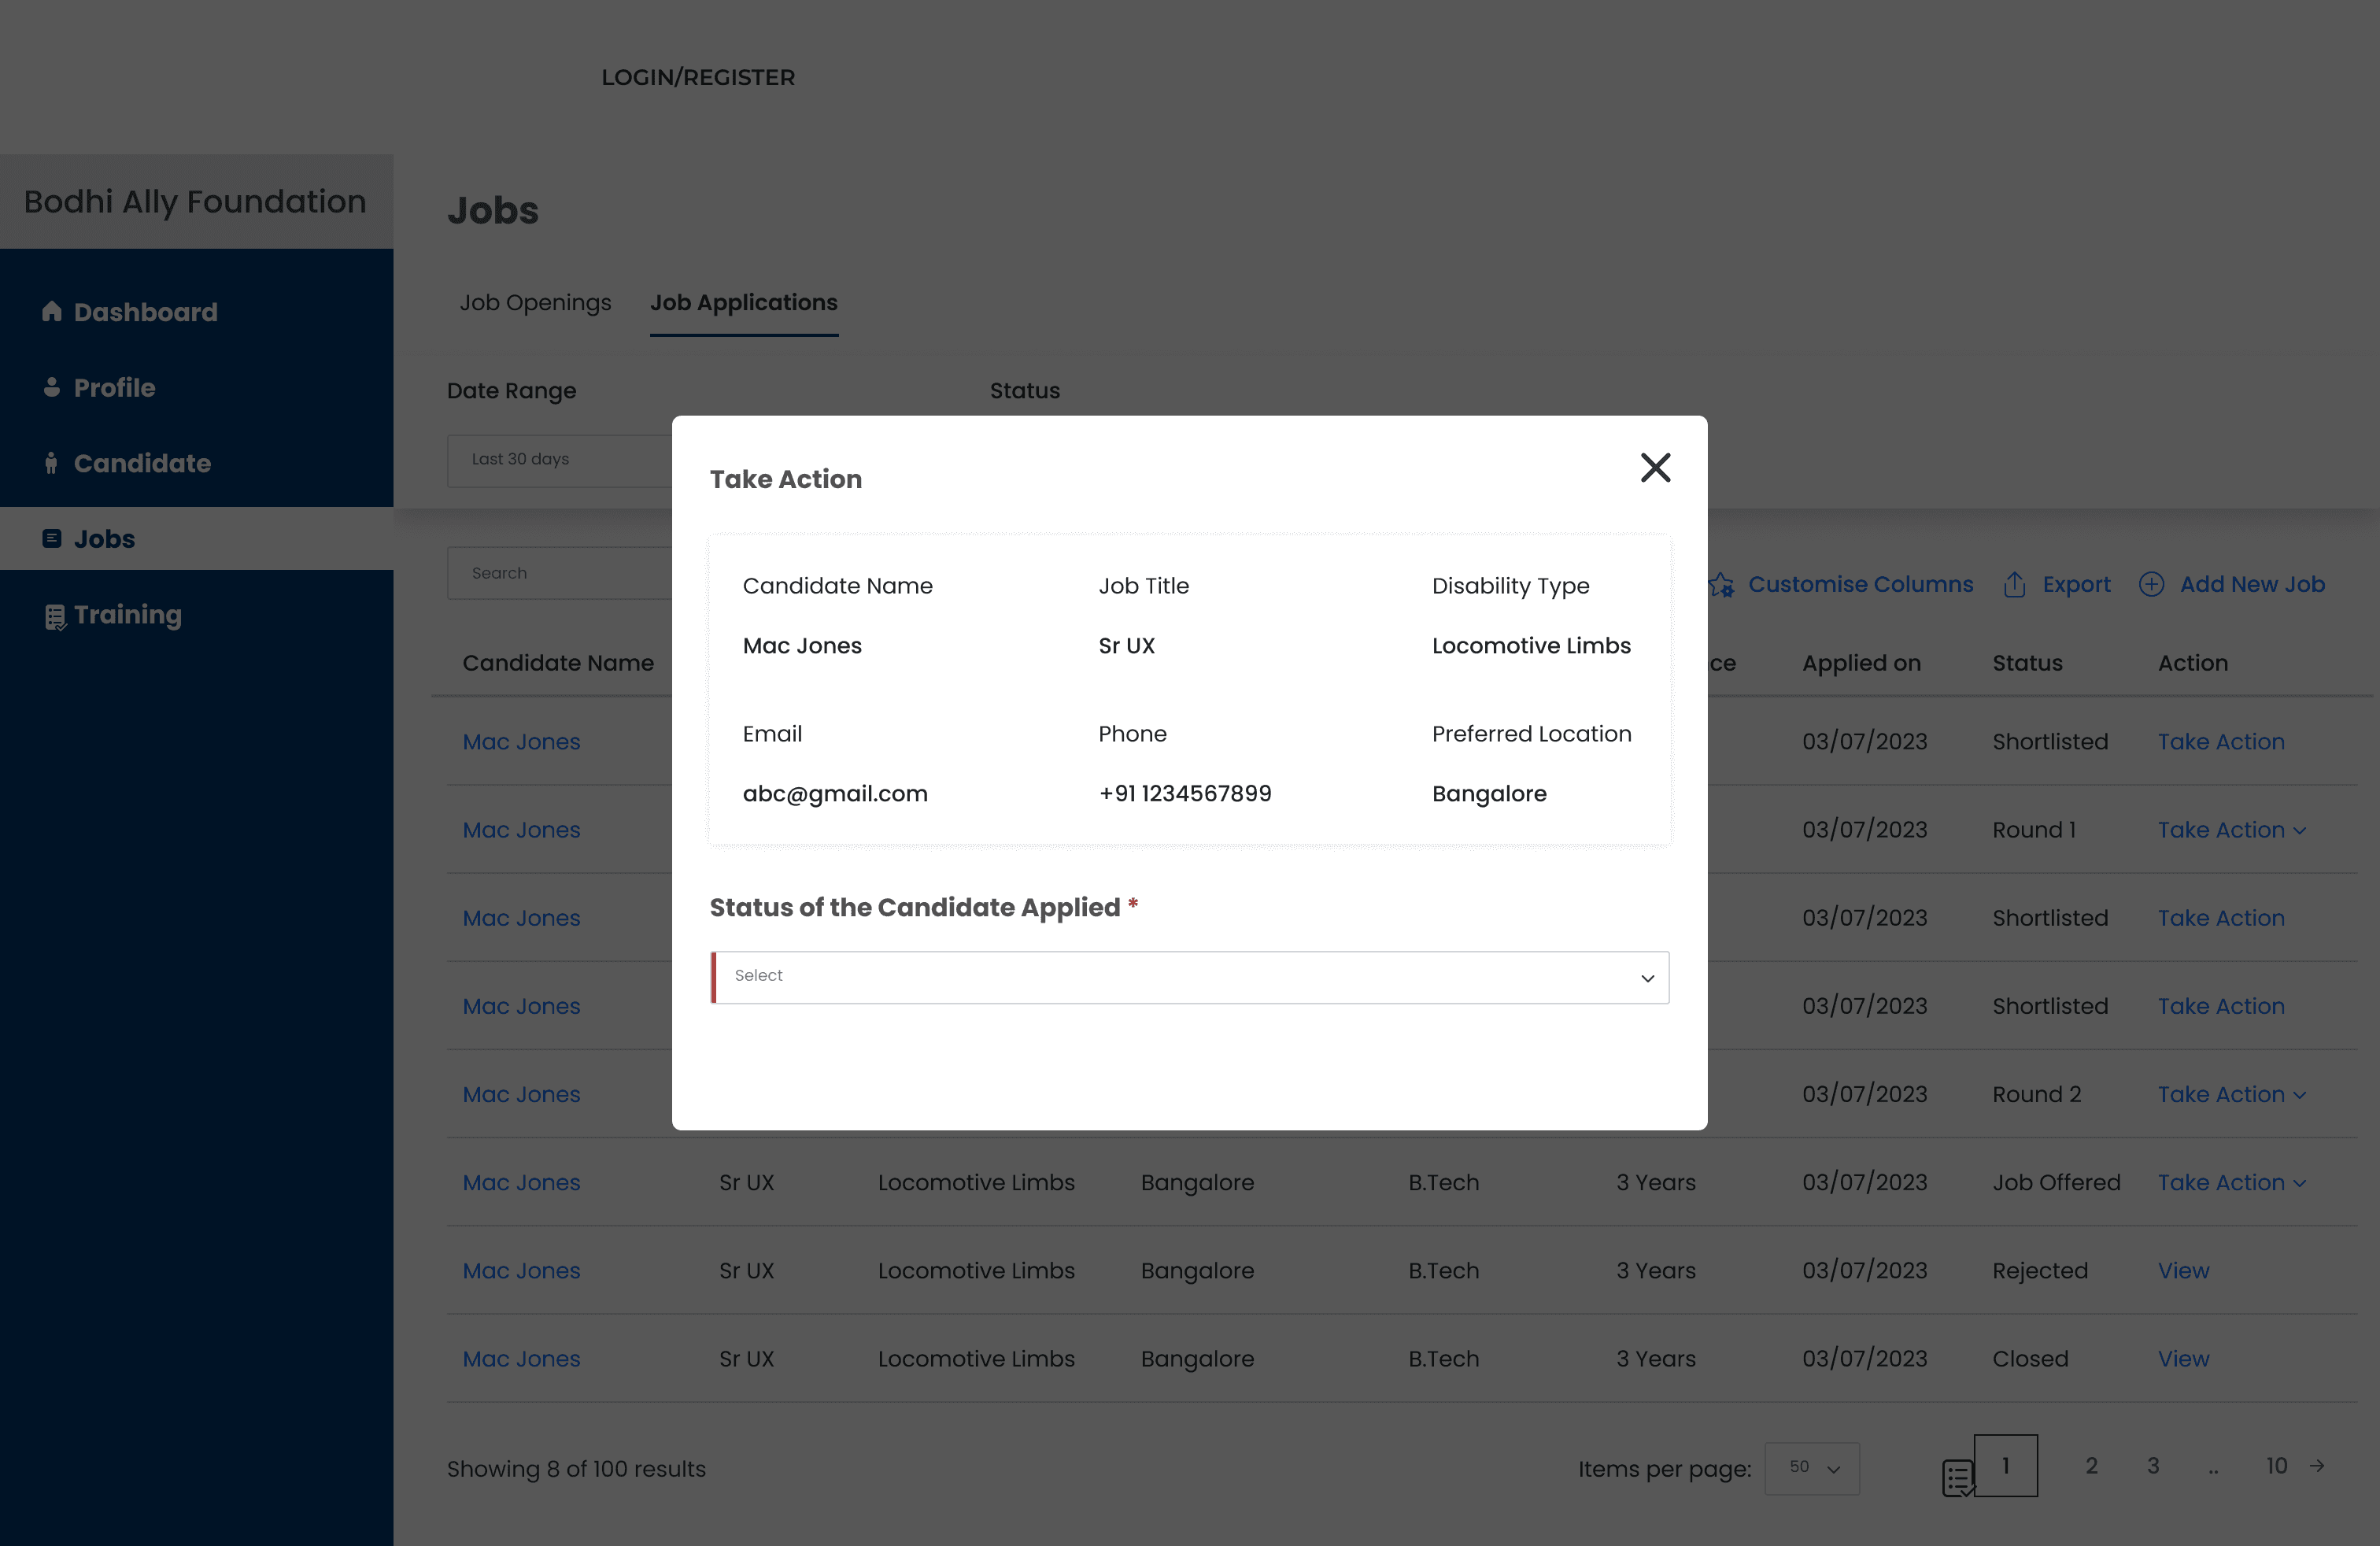
Task: Click the Add New Job plus icon
Action: (2151, 585)
